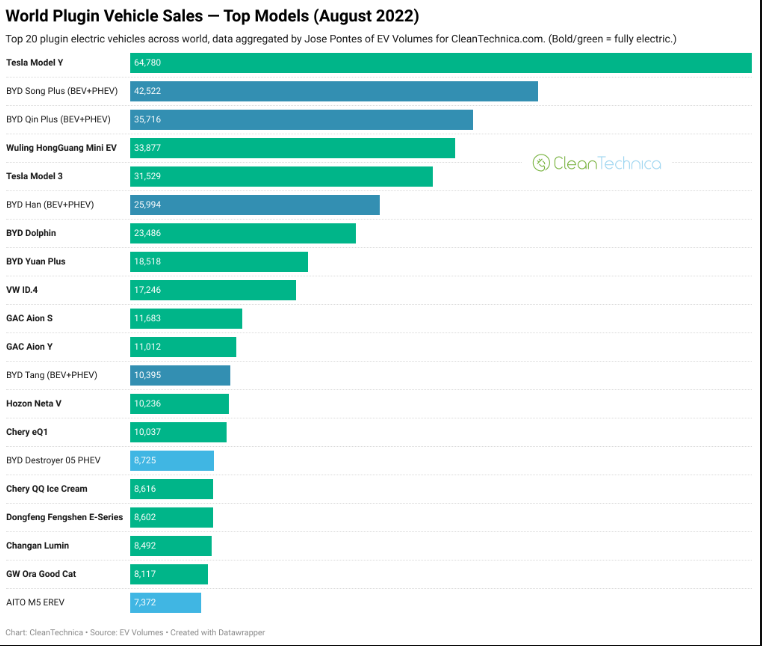The height and width of the screenshot is (646, 762).
Task: Click the BYD Destroyer 05 PHEV label
Action: point(53,460)
